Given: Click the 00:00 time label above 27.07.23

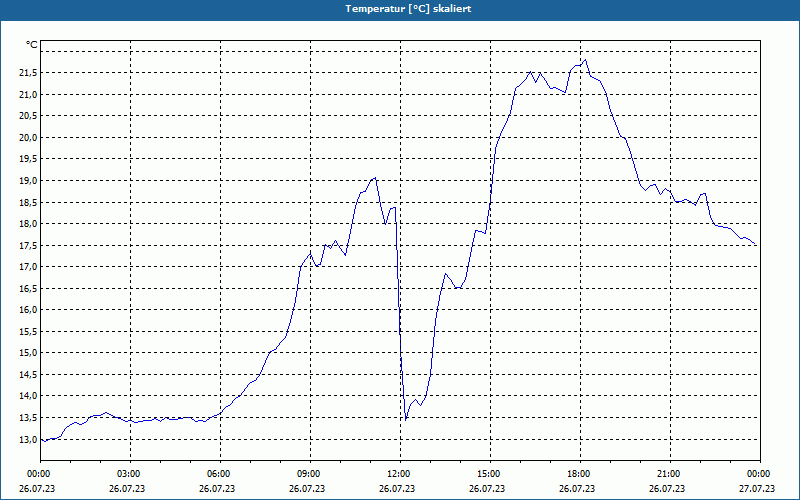Looking at the screenshot, I should click(760, 474).
